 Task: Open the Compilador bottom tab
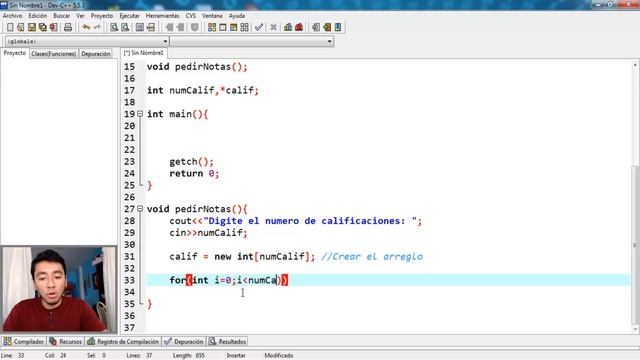[24, 342]
